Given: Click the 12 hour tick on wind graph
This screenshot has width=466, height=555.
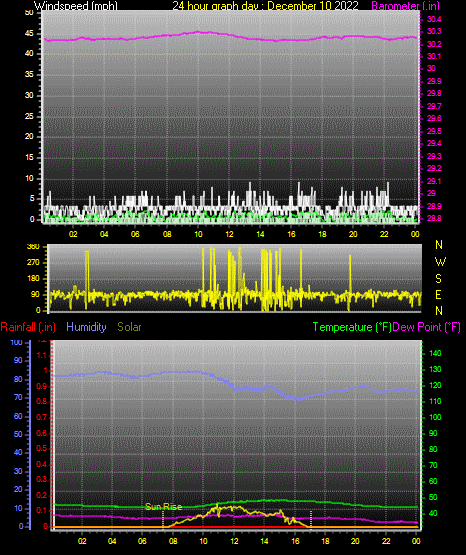Looking at the screenshot, I should click(x=229, y=234).
